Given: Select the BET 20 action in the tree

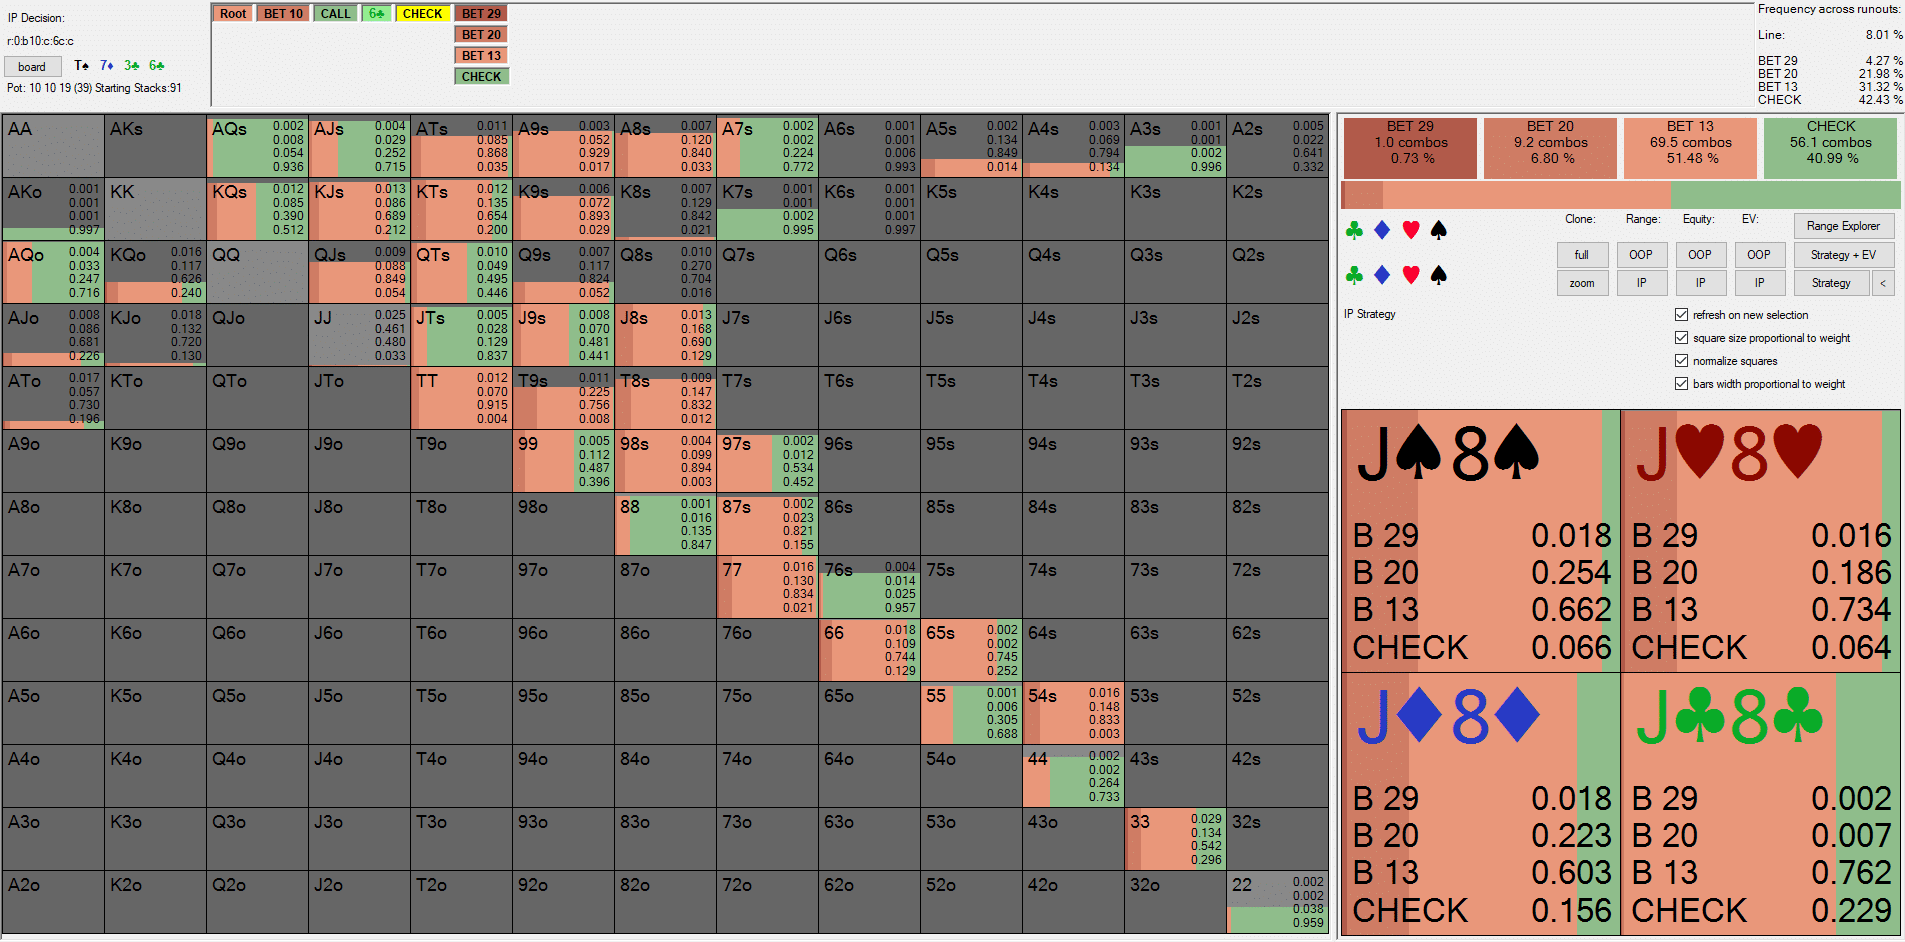Looking at the screenshot, I should tap(481, 35).
